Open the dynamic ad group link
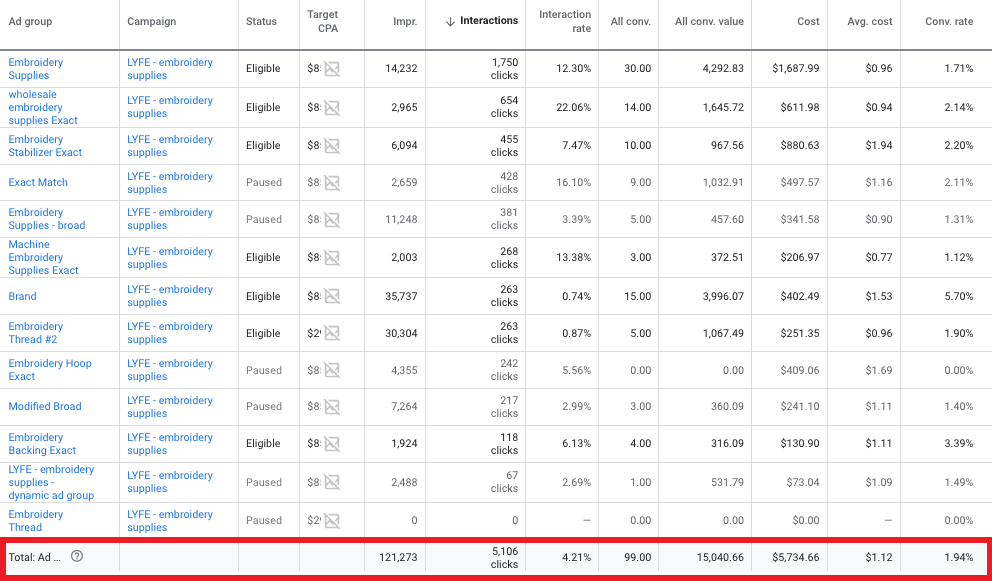This screenshot has height=581, width=992. 51,482
